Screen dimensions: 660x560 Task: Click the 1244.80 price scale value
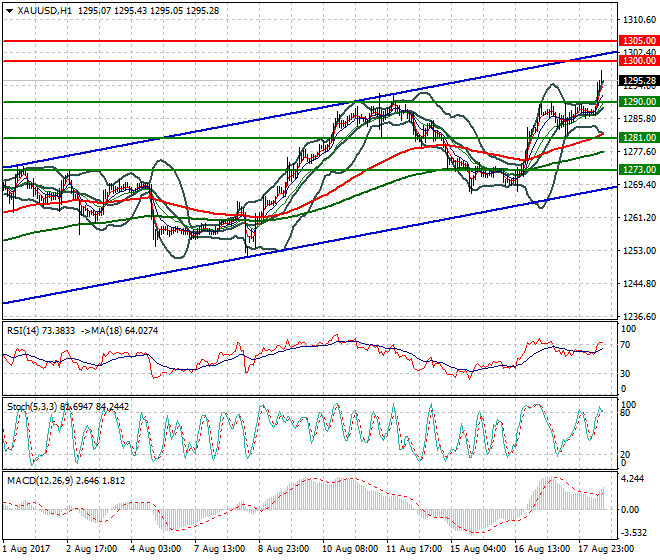click(639, 283)
